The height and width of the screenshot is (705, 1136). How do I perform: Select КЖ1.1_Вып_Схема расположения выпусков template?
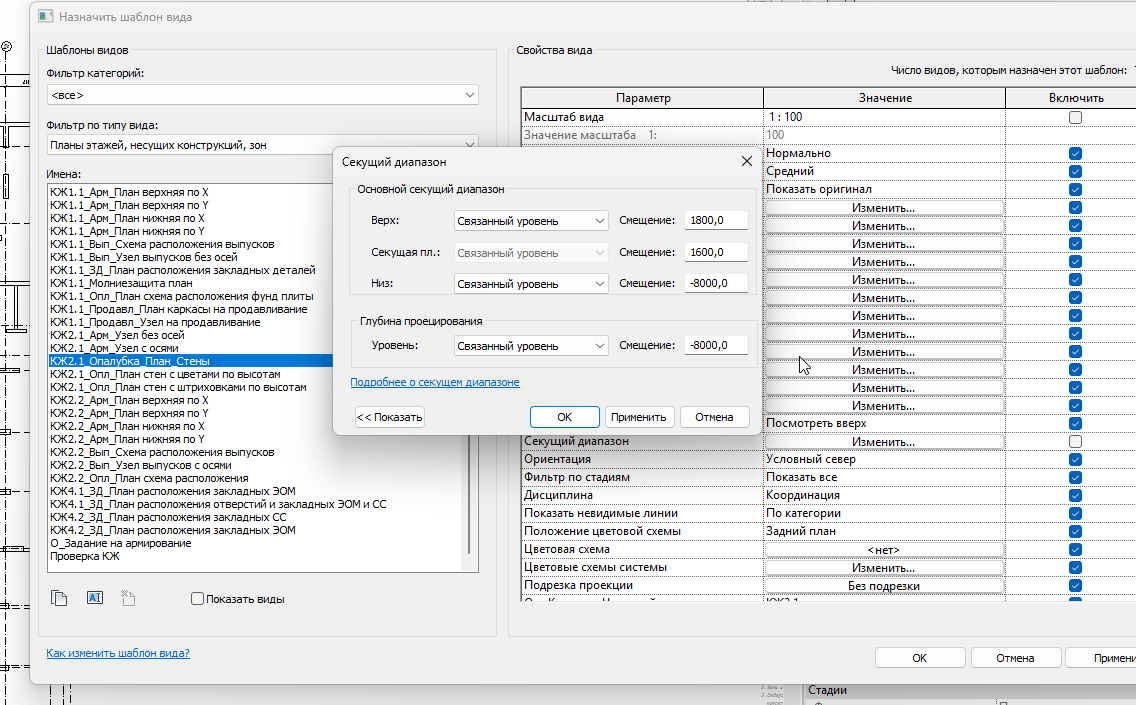(162, 244)
